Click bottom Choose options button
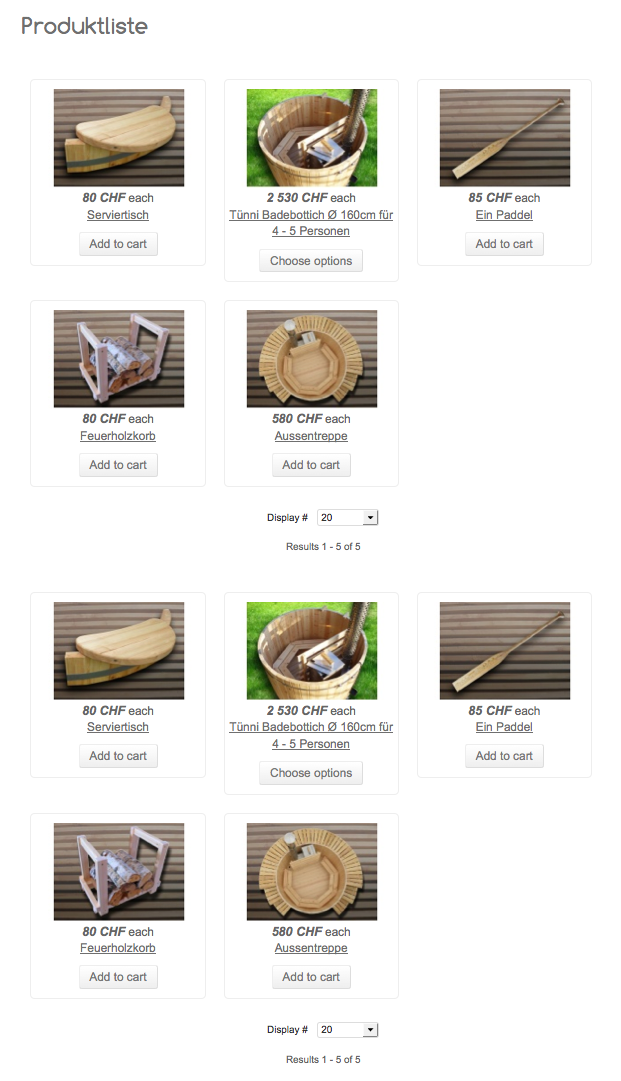621x1081 pixels. [311, 773]
